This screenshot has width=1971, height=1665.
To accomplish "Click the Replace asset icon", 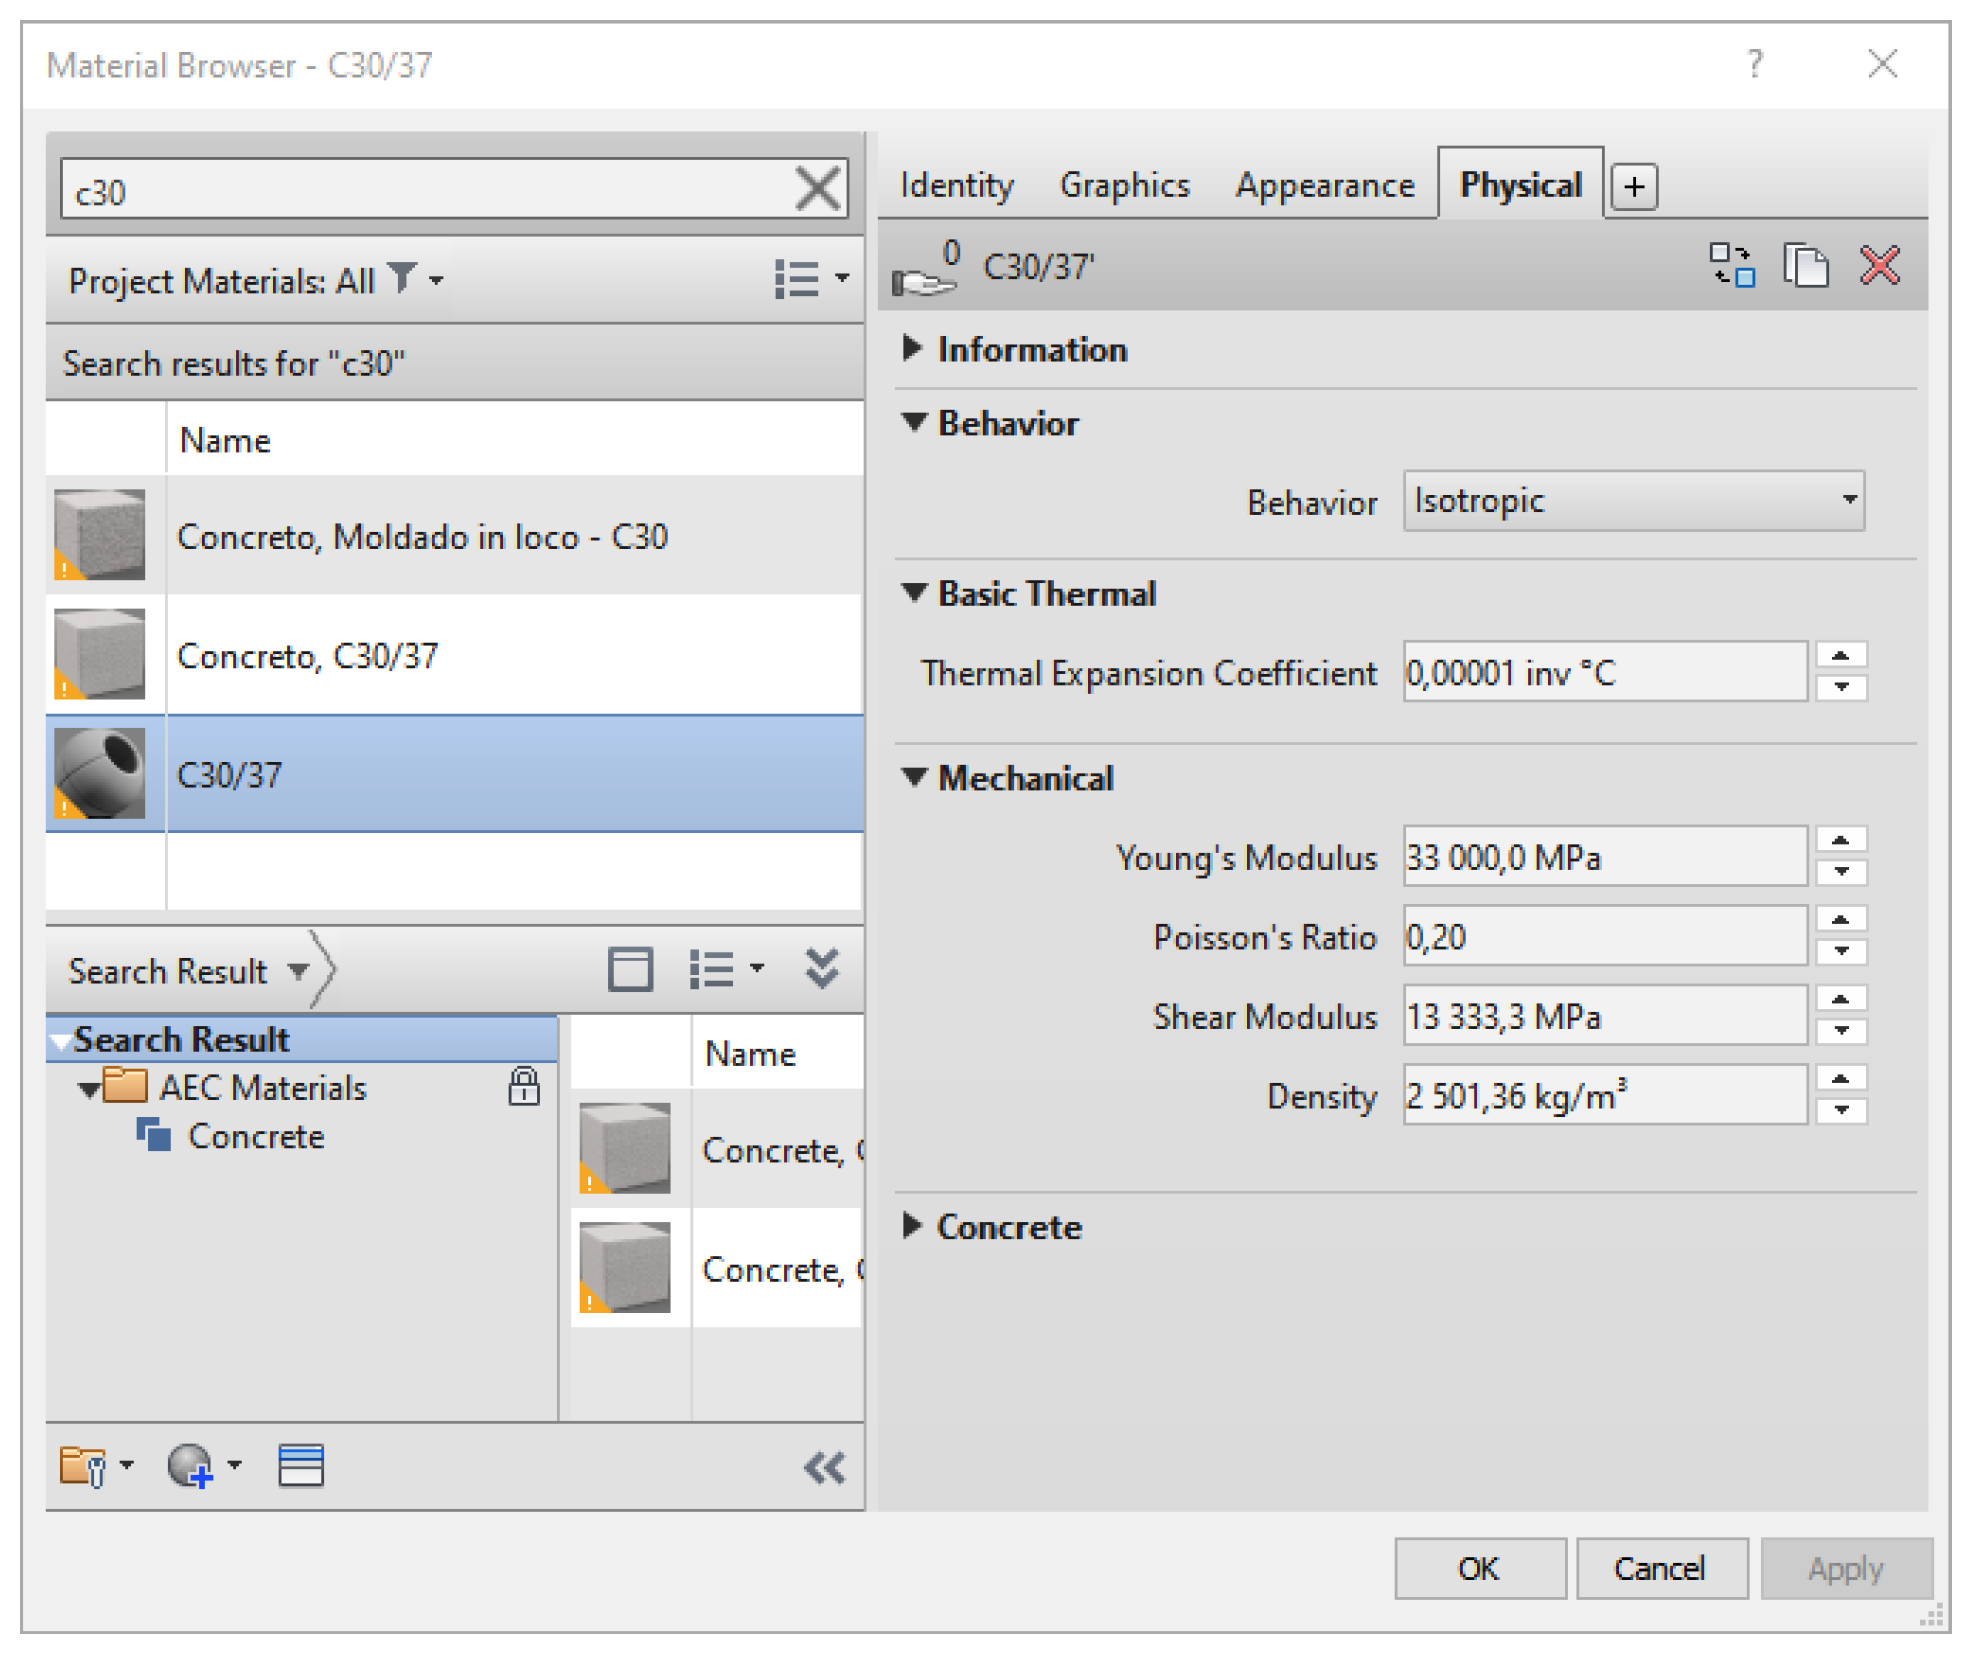I will [1731, 266].
